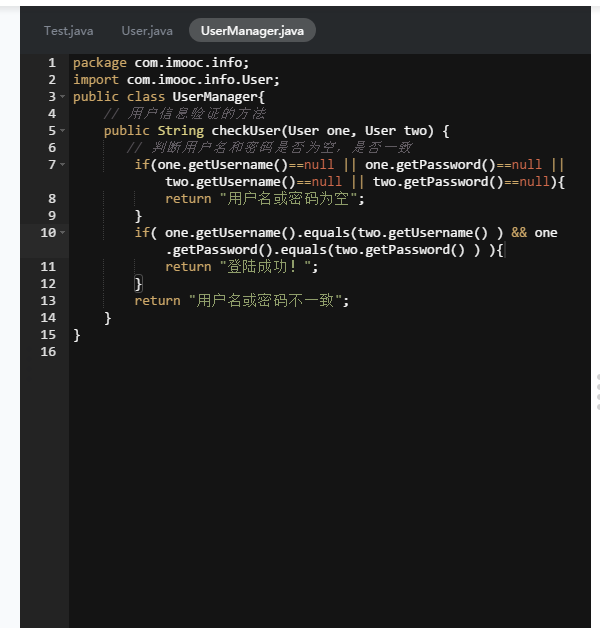Click the 'String' return type on line 5

[181, 131]
